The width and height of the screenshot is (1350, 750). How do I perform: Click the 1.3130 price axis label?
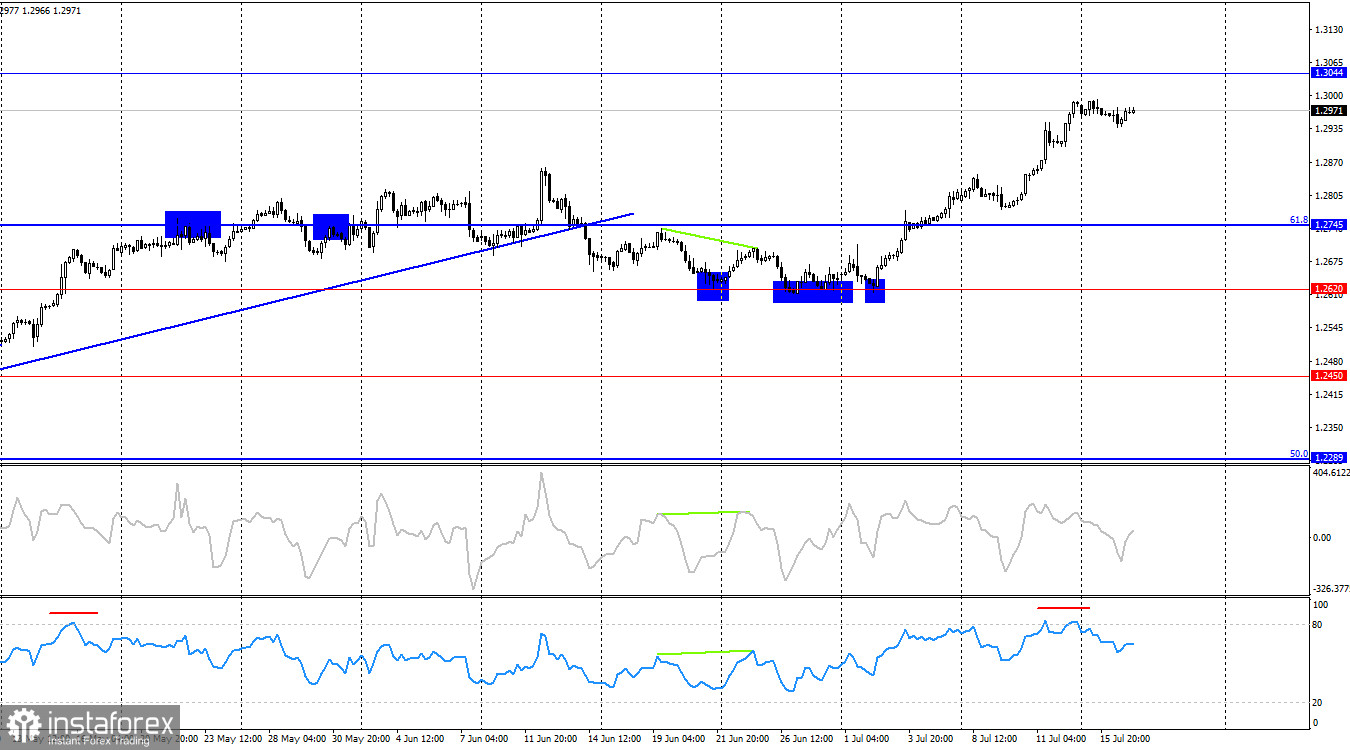point(1330,30)
